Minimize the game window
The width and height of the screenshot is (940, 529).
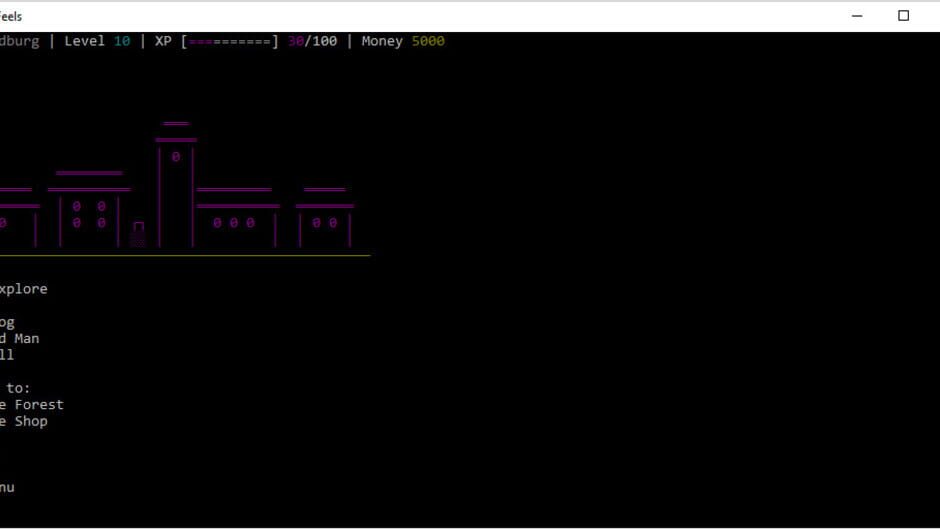(x=858, y=16)
